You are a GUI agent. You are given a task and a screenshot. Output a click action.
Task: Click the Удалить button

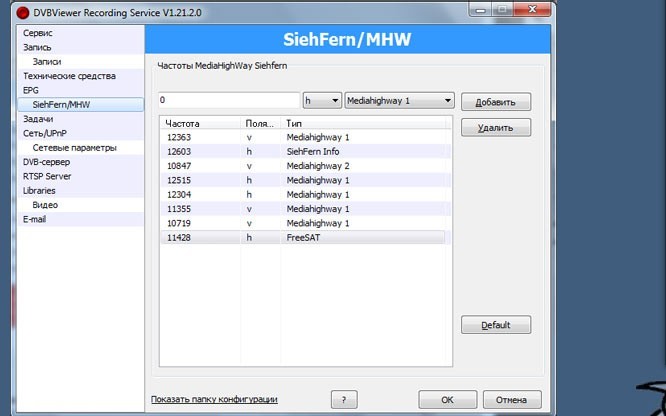point(495,128)
